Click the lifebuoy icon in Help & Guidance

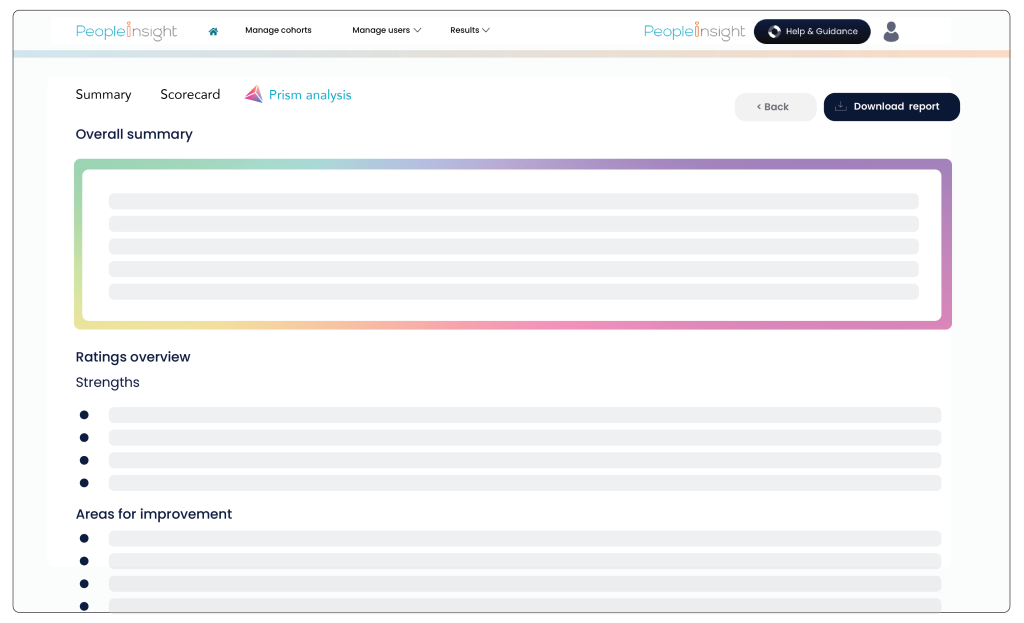774,31
